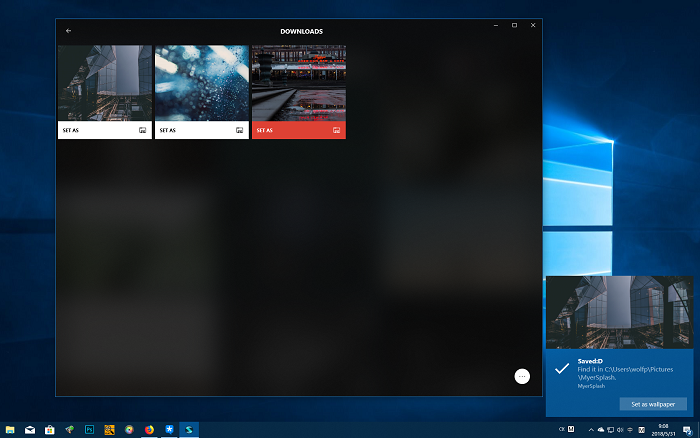
Task: Go back using the arrow in Downloads header
Action: coord(68,31)
